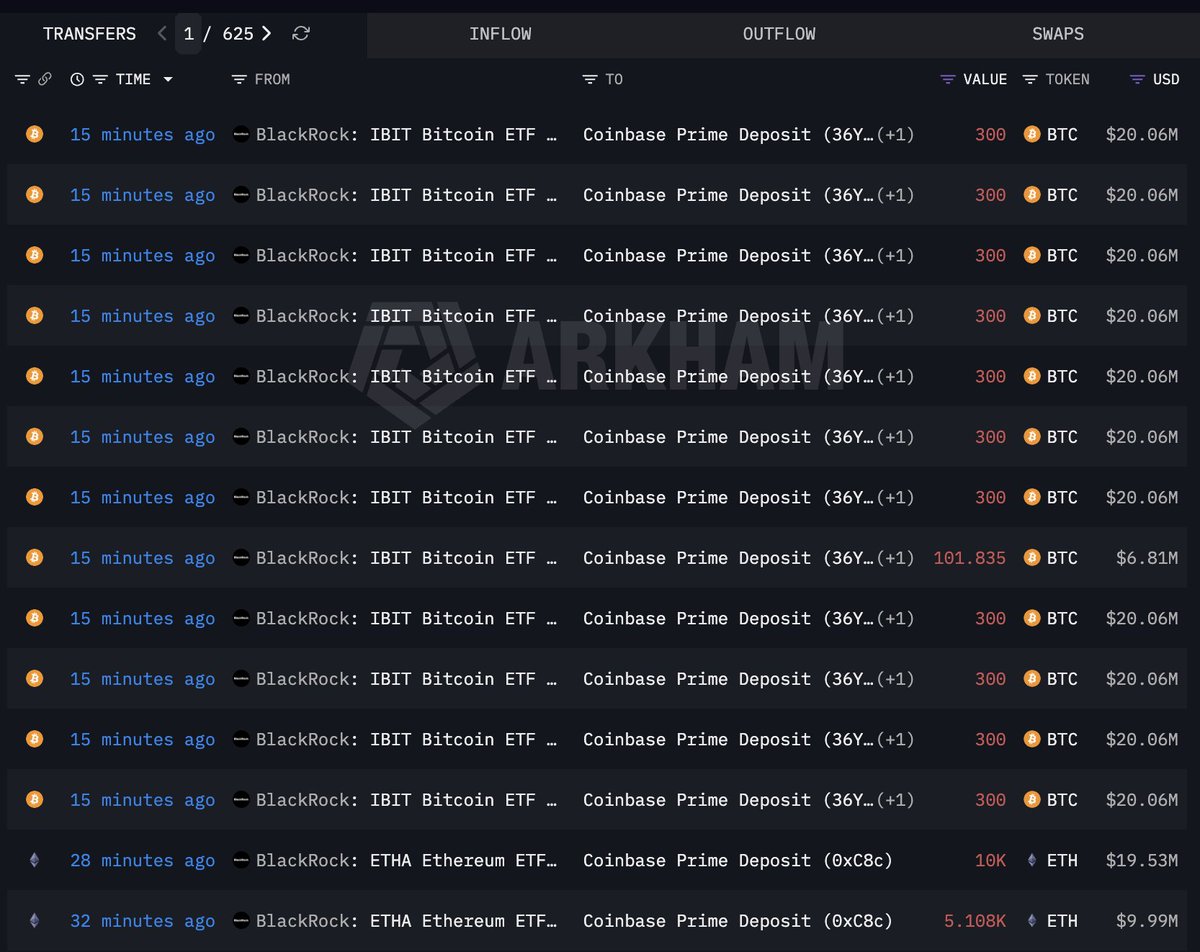Click the purple VALUE column filter icon

pos(948,79)
